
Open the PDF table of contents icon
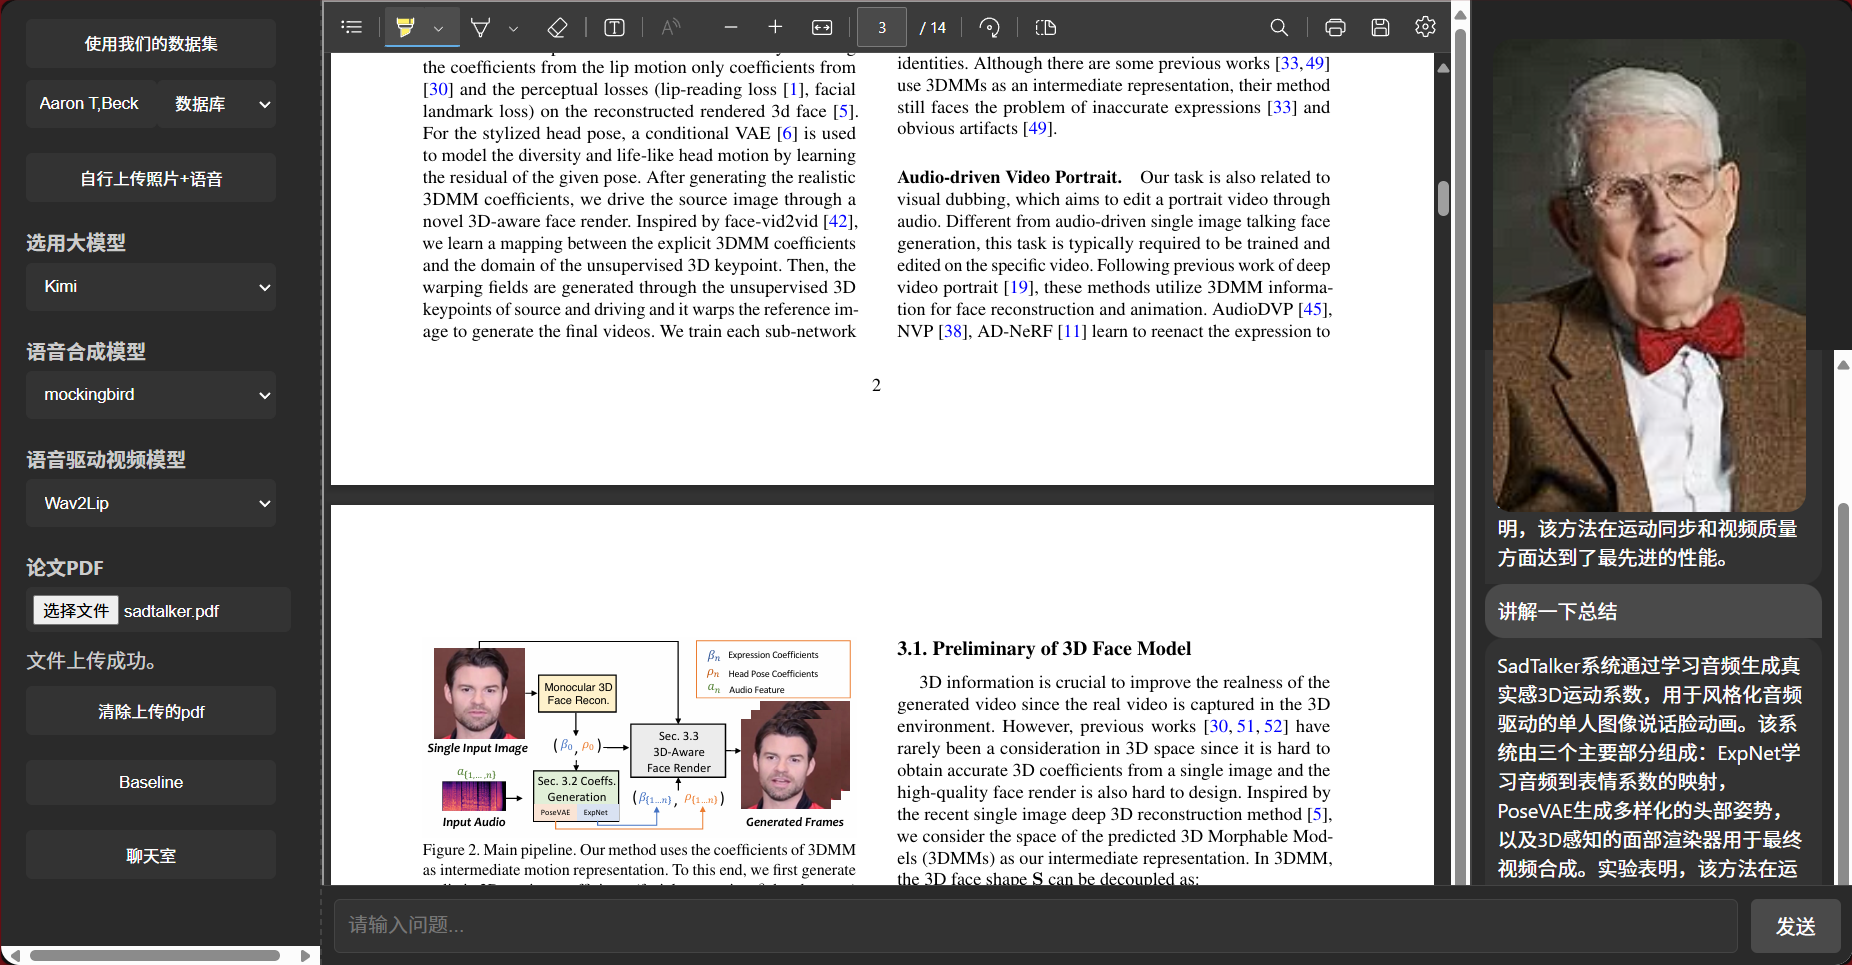(x=352, y=27)
